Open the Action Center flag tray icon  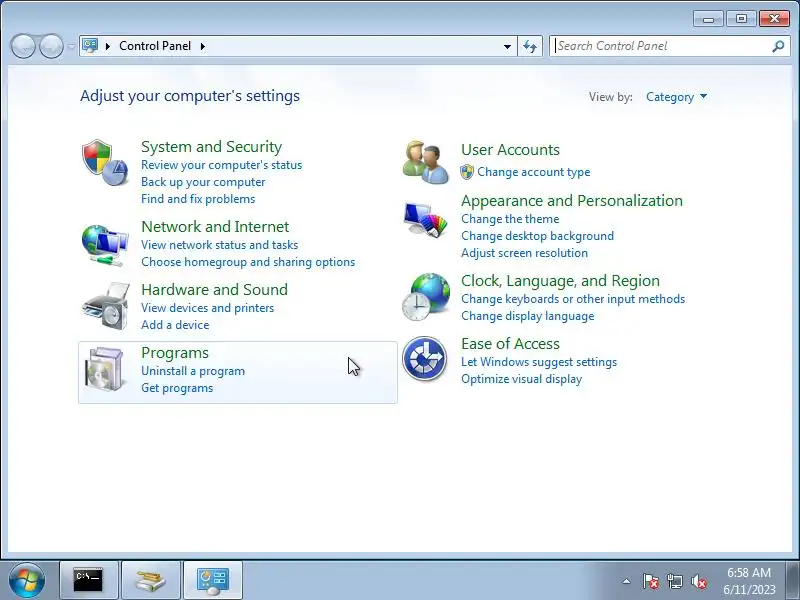651,581
